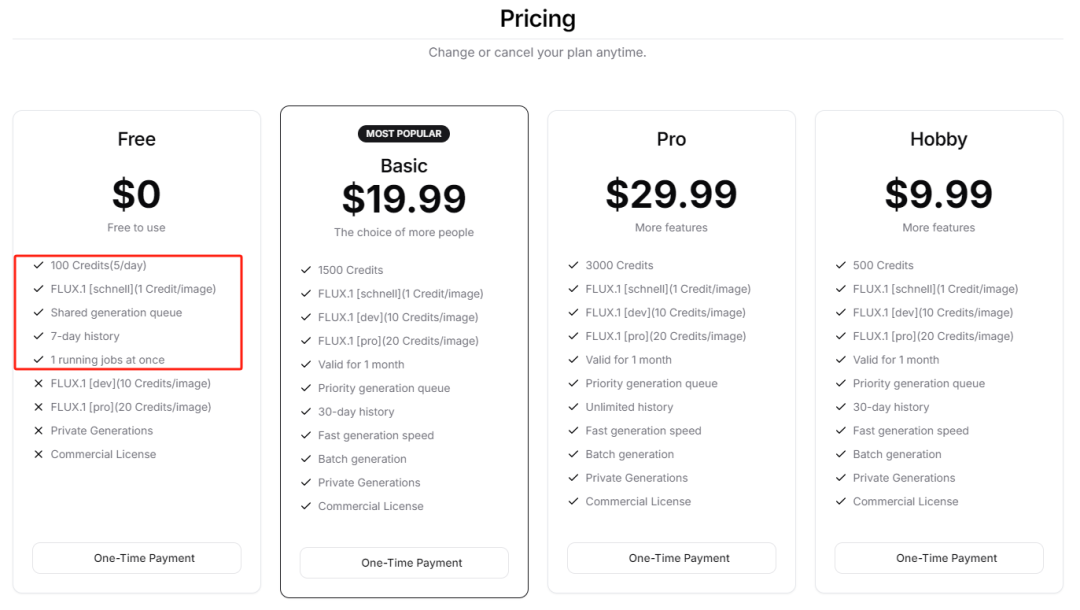
Task: Click the $19.99 Basic price
Action: (404, 199)
